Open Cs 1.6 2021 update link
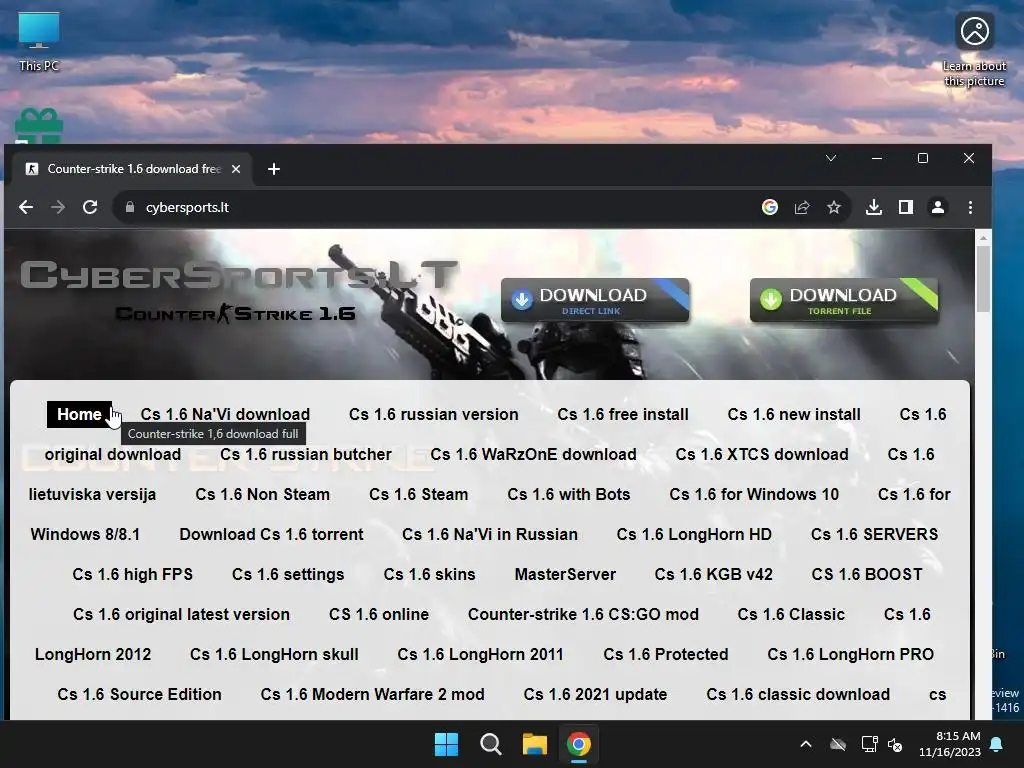Viewport: 1024px width, 768px height. tap(596, 694)
